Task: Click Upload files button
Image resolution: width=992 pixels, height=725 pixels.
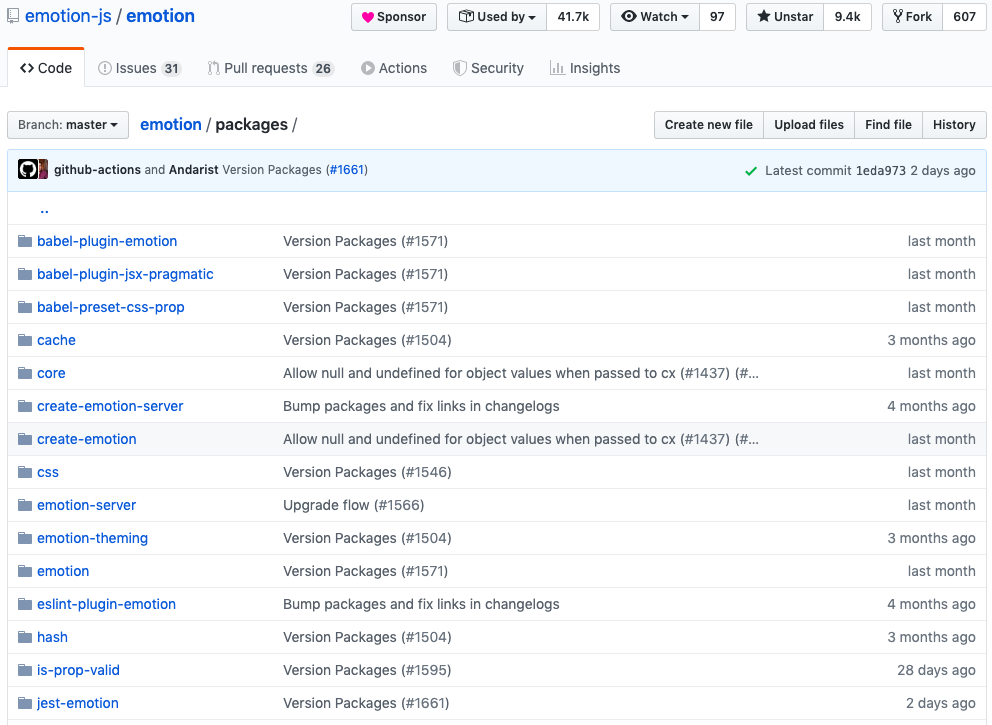Action: click(809, 125)
